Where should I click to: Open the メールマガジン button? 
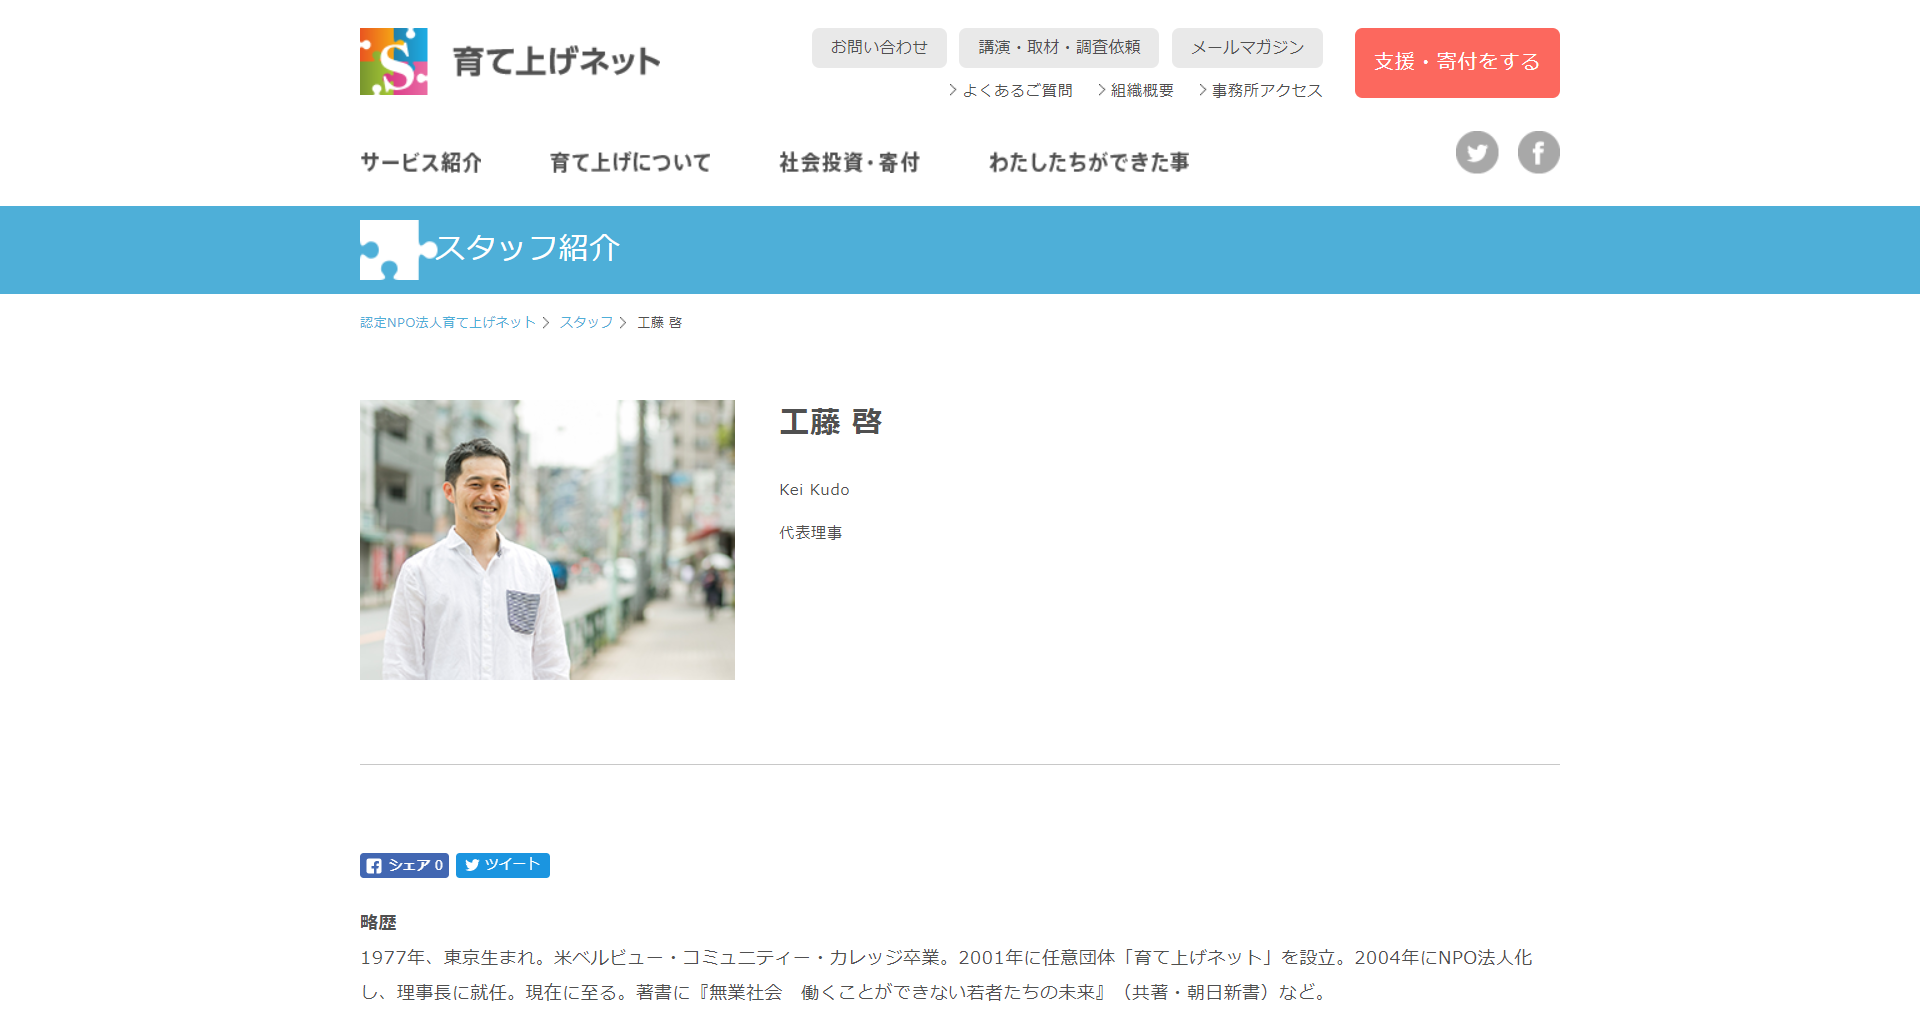(1246, 48)
